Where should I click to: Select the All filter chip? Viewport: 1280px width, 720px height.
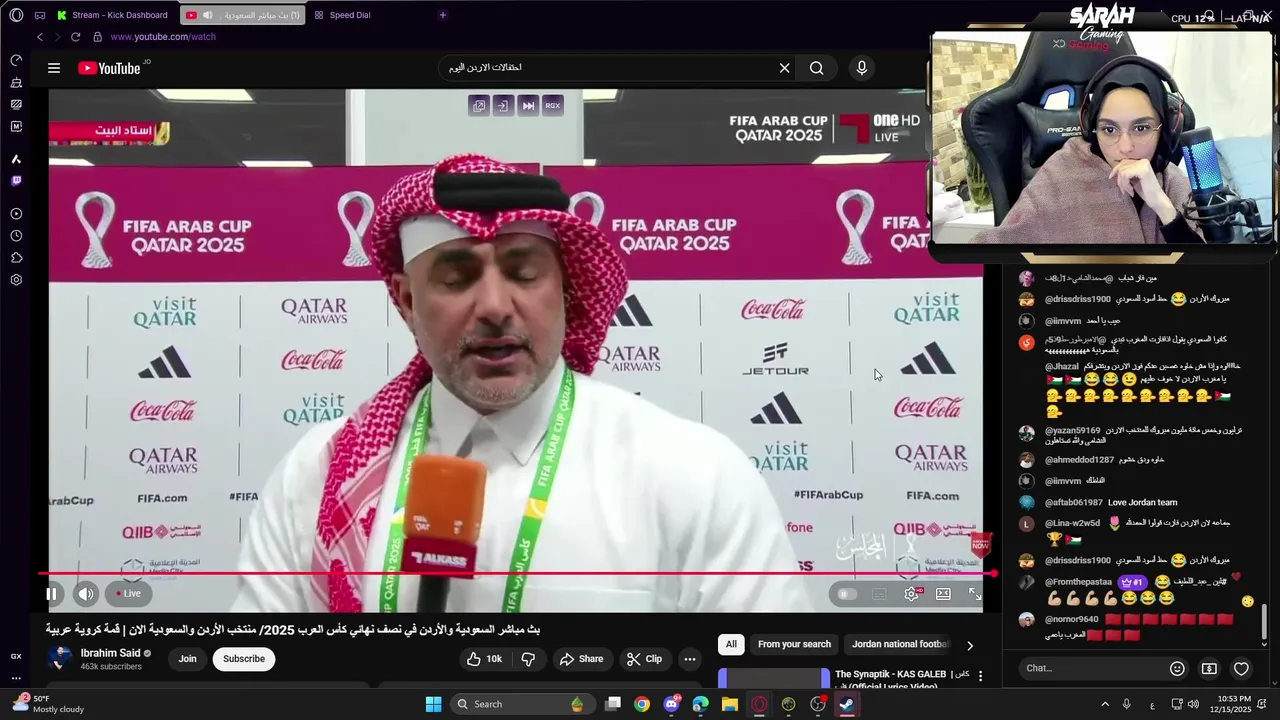731,644
